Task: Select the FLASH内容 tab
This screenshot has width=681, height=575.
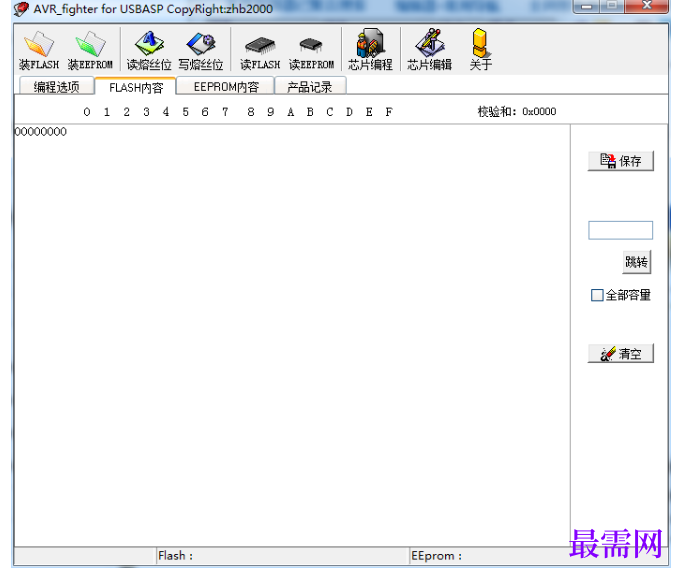Action: (x=136, y=87)
